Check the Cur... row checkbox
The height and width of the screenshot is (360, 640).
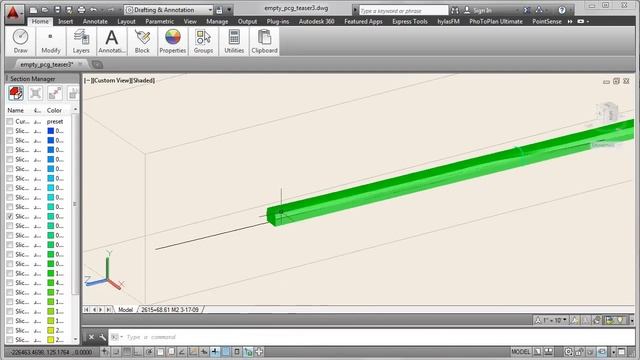click(10, 122)
